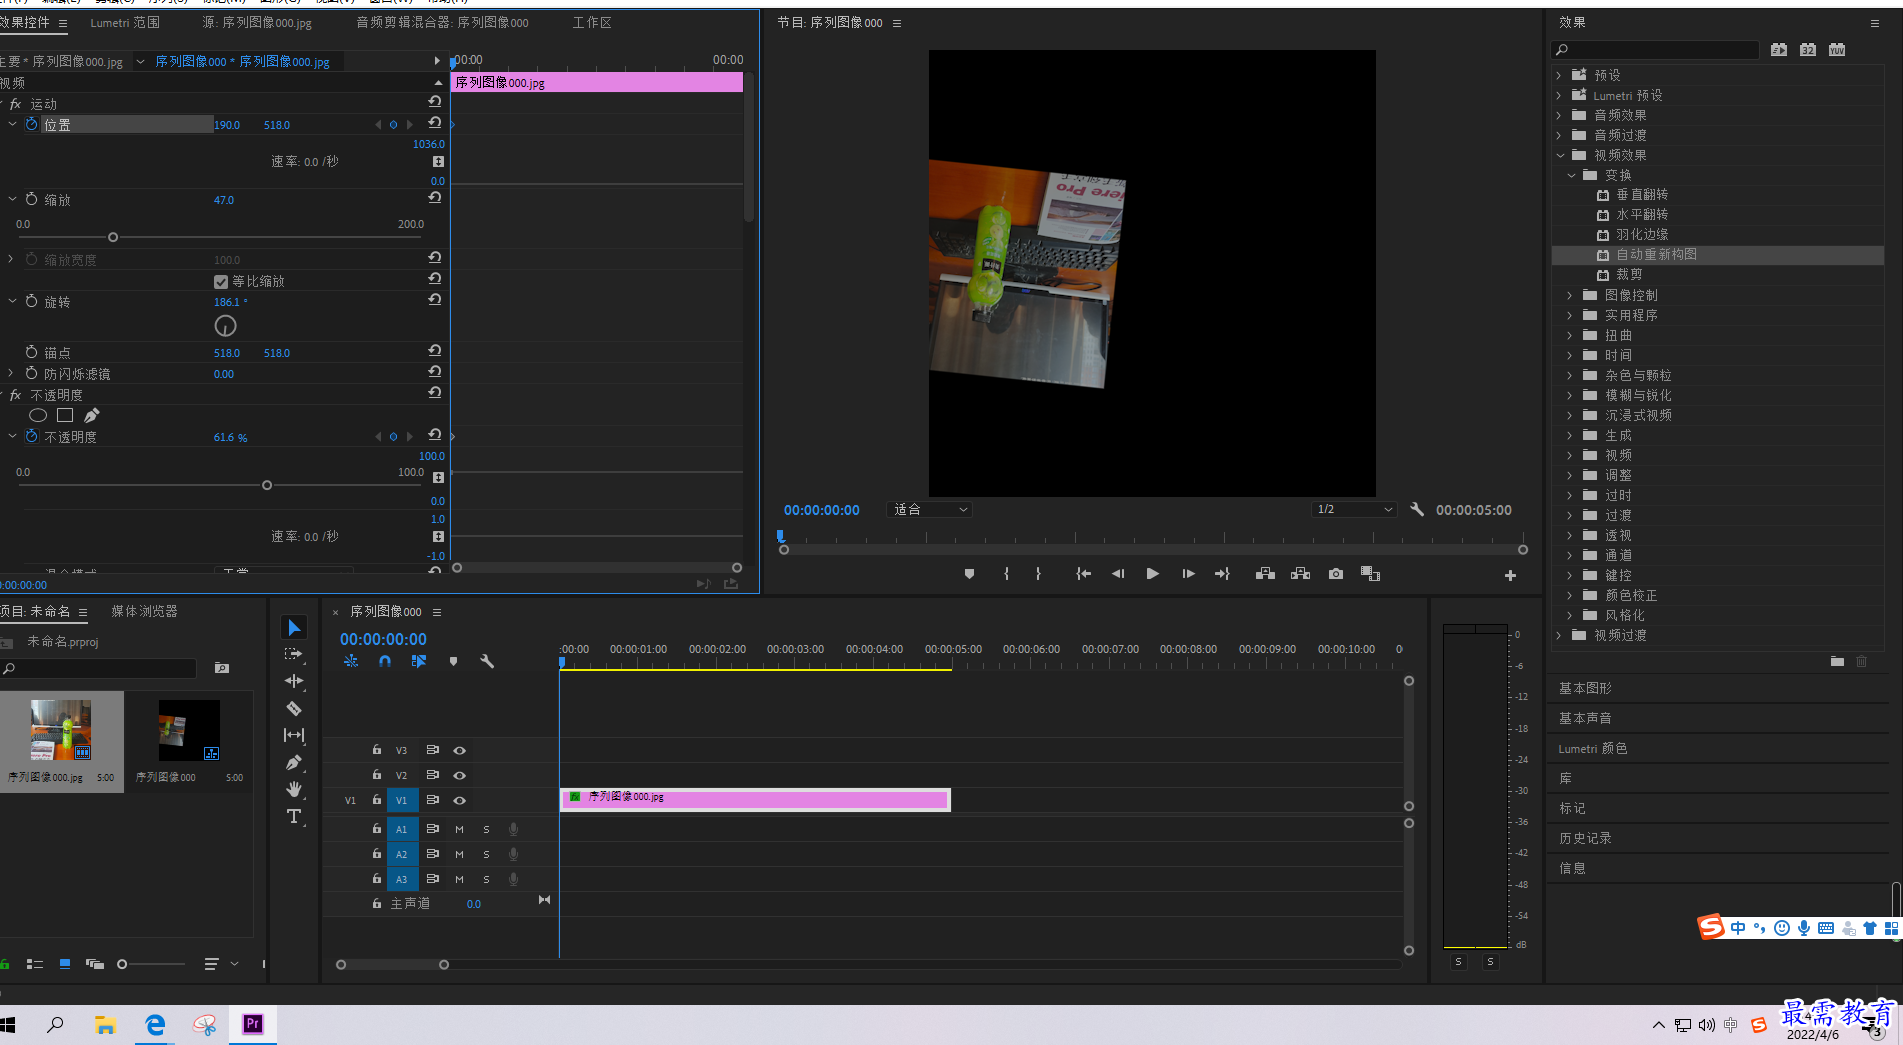Image resolution: width=1903 pixels, height=1045 pixels.
Task: Adjust the project panel thumbnail zoom slider
Action: click(122, 964)
